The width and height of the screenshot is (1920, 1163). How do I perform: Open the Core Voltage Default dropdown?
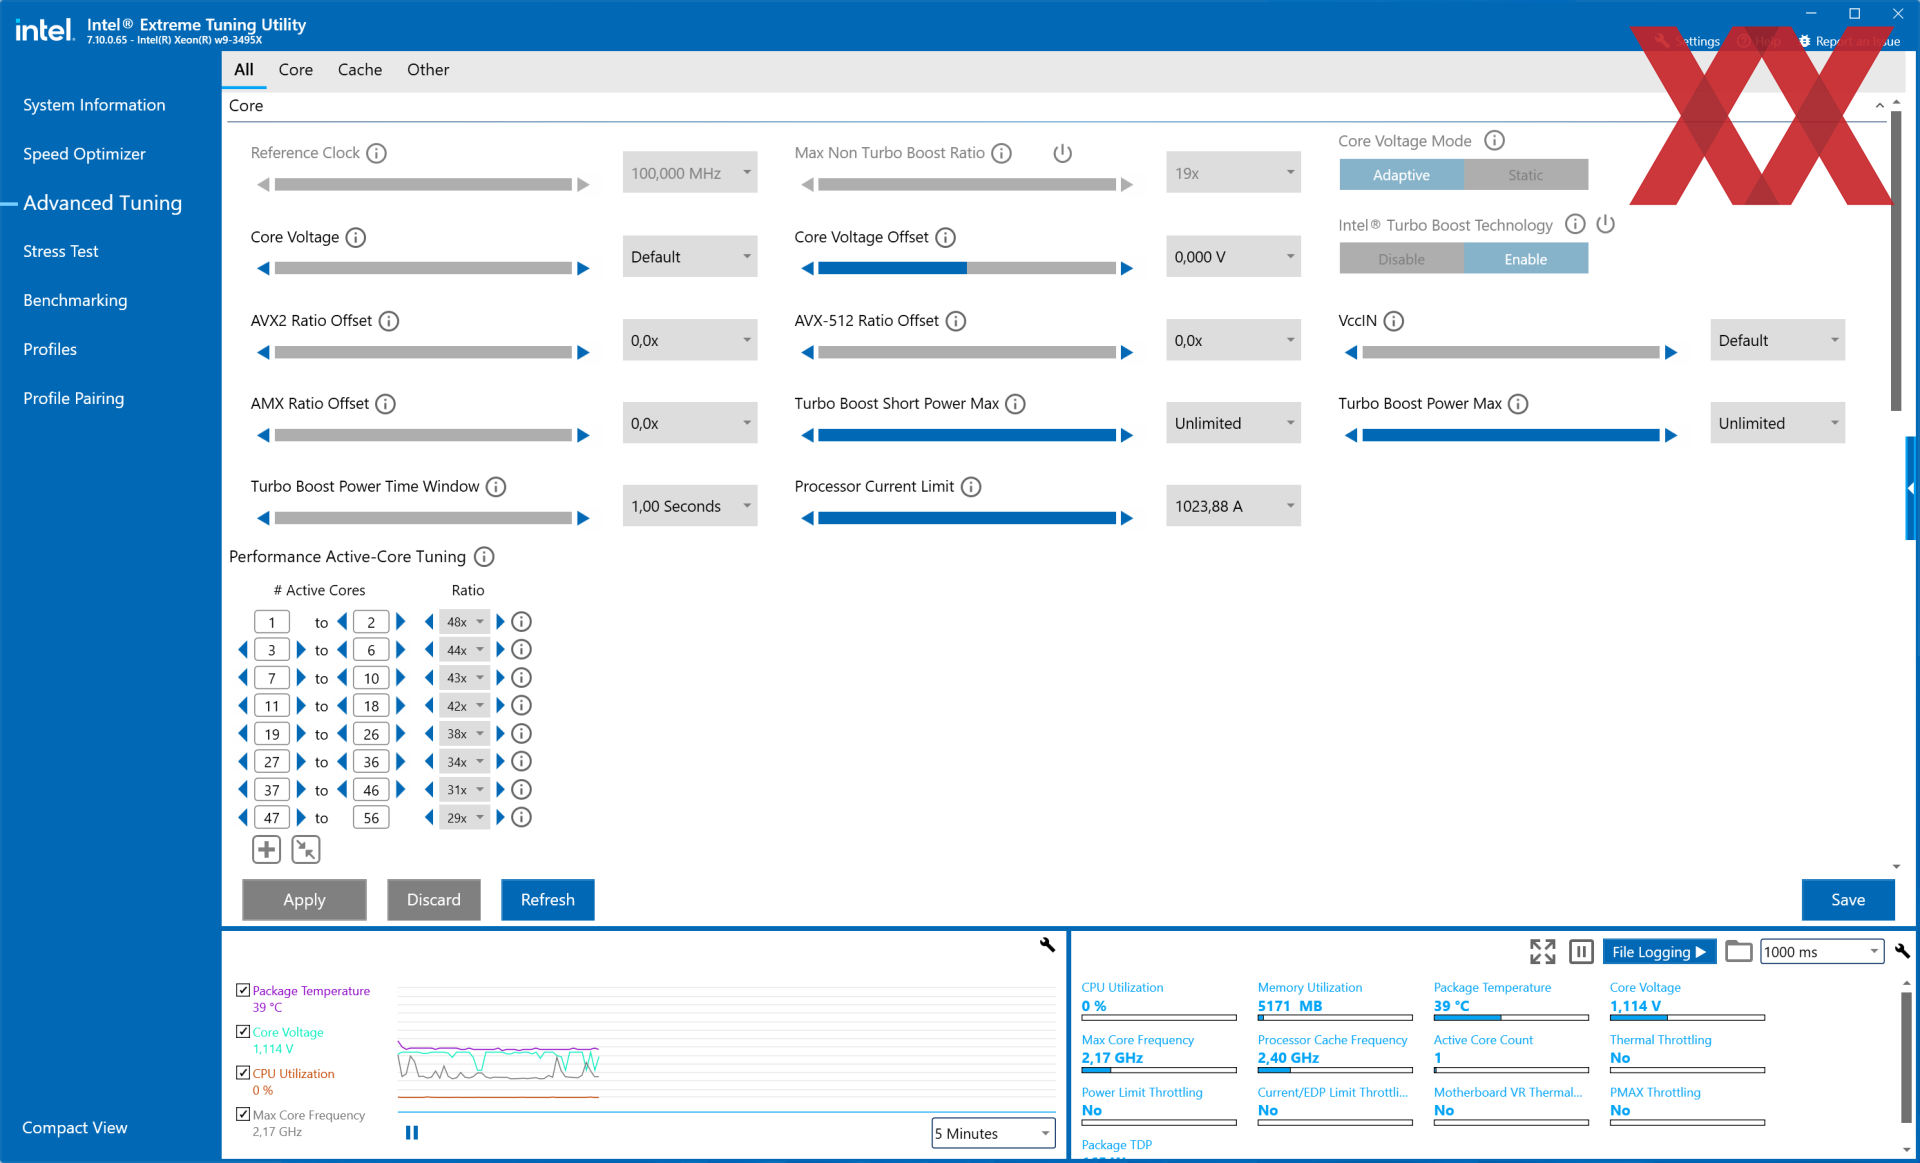[x=690, y=257]
